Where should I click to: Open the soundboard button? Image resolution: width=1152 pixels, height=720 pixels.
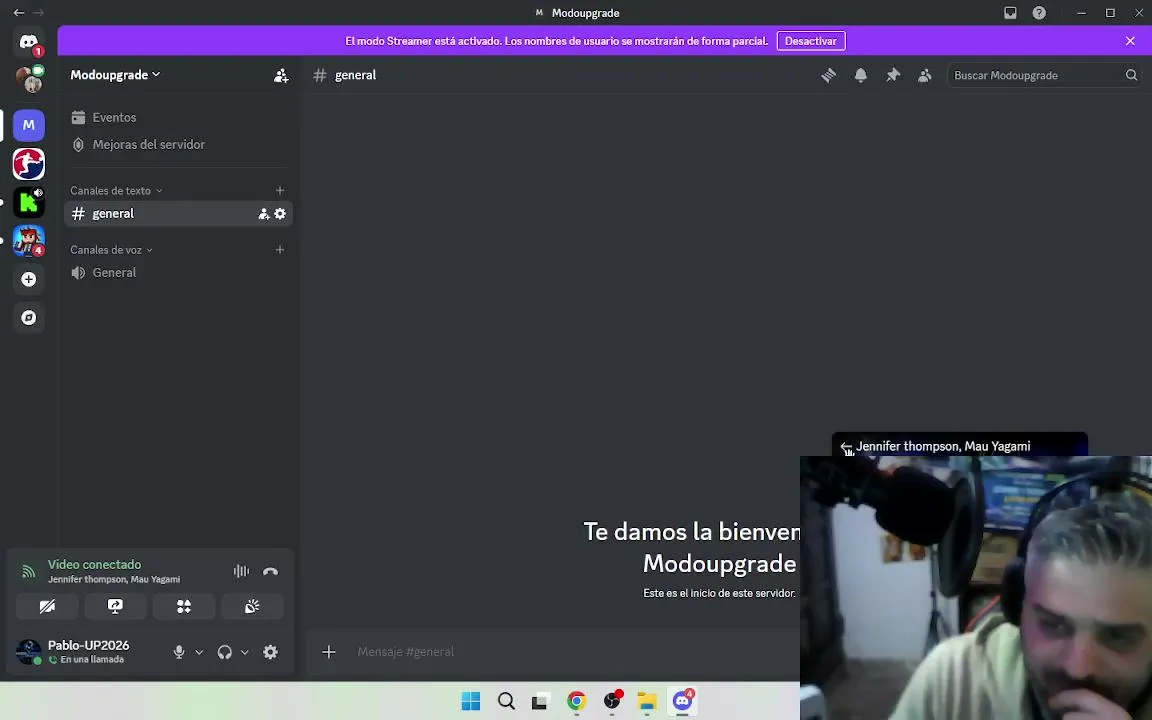click(252, 606)
